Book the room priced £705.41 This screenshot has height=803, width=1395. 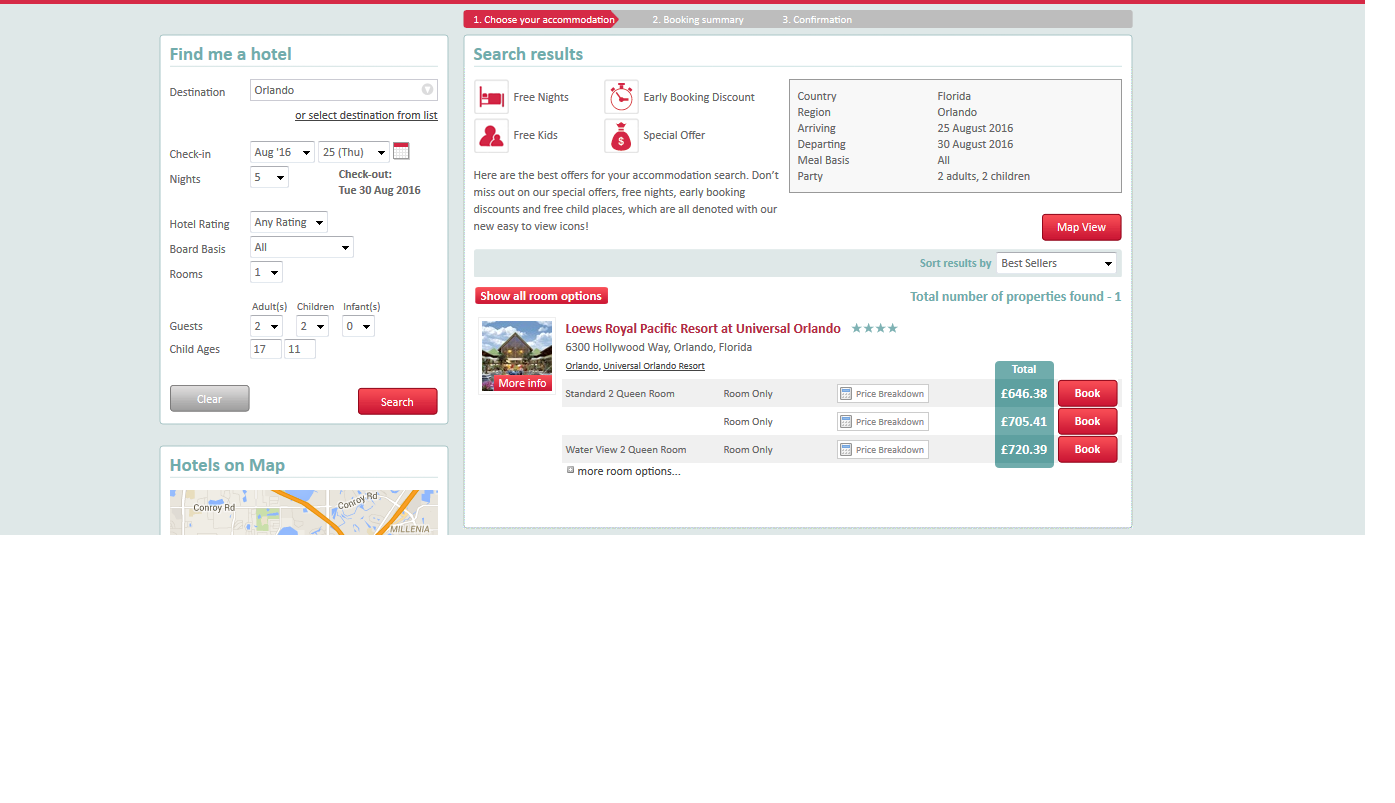click(x=1088, y=421)
